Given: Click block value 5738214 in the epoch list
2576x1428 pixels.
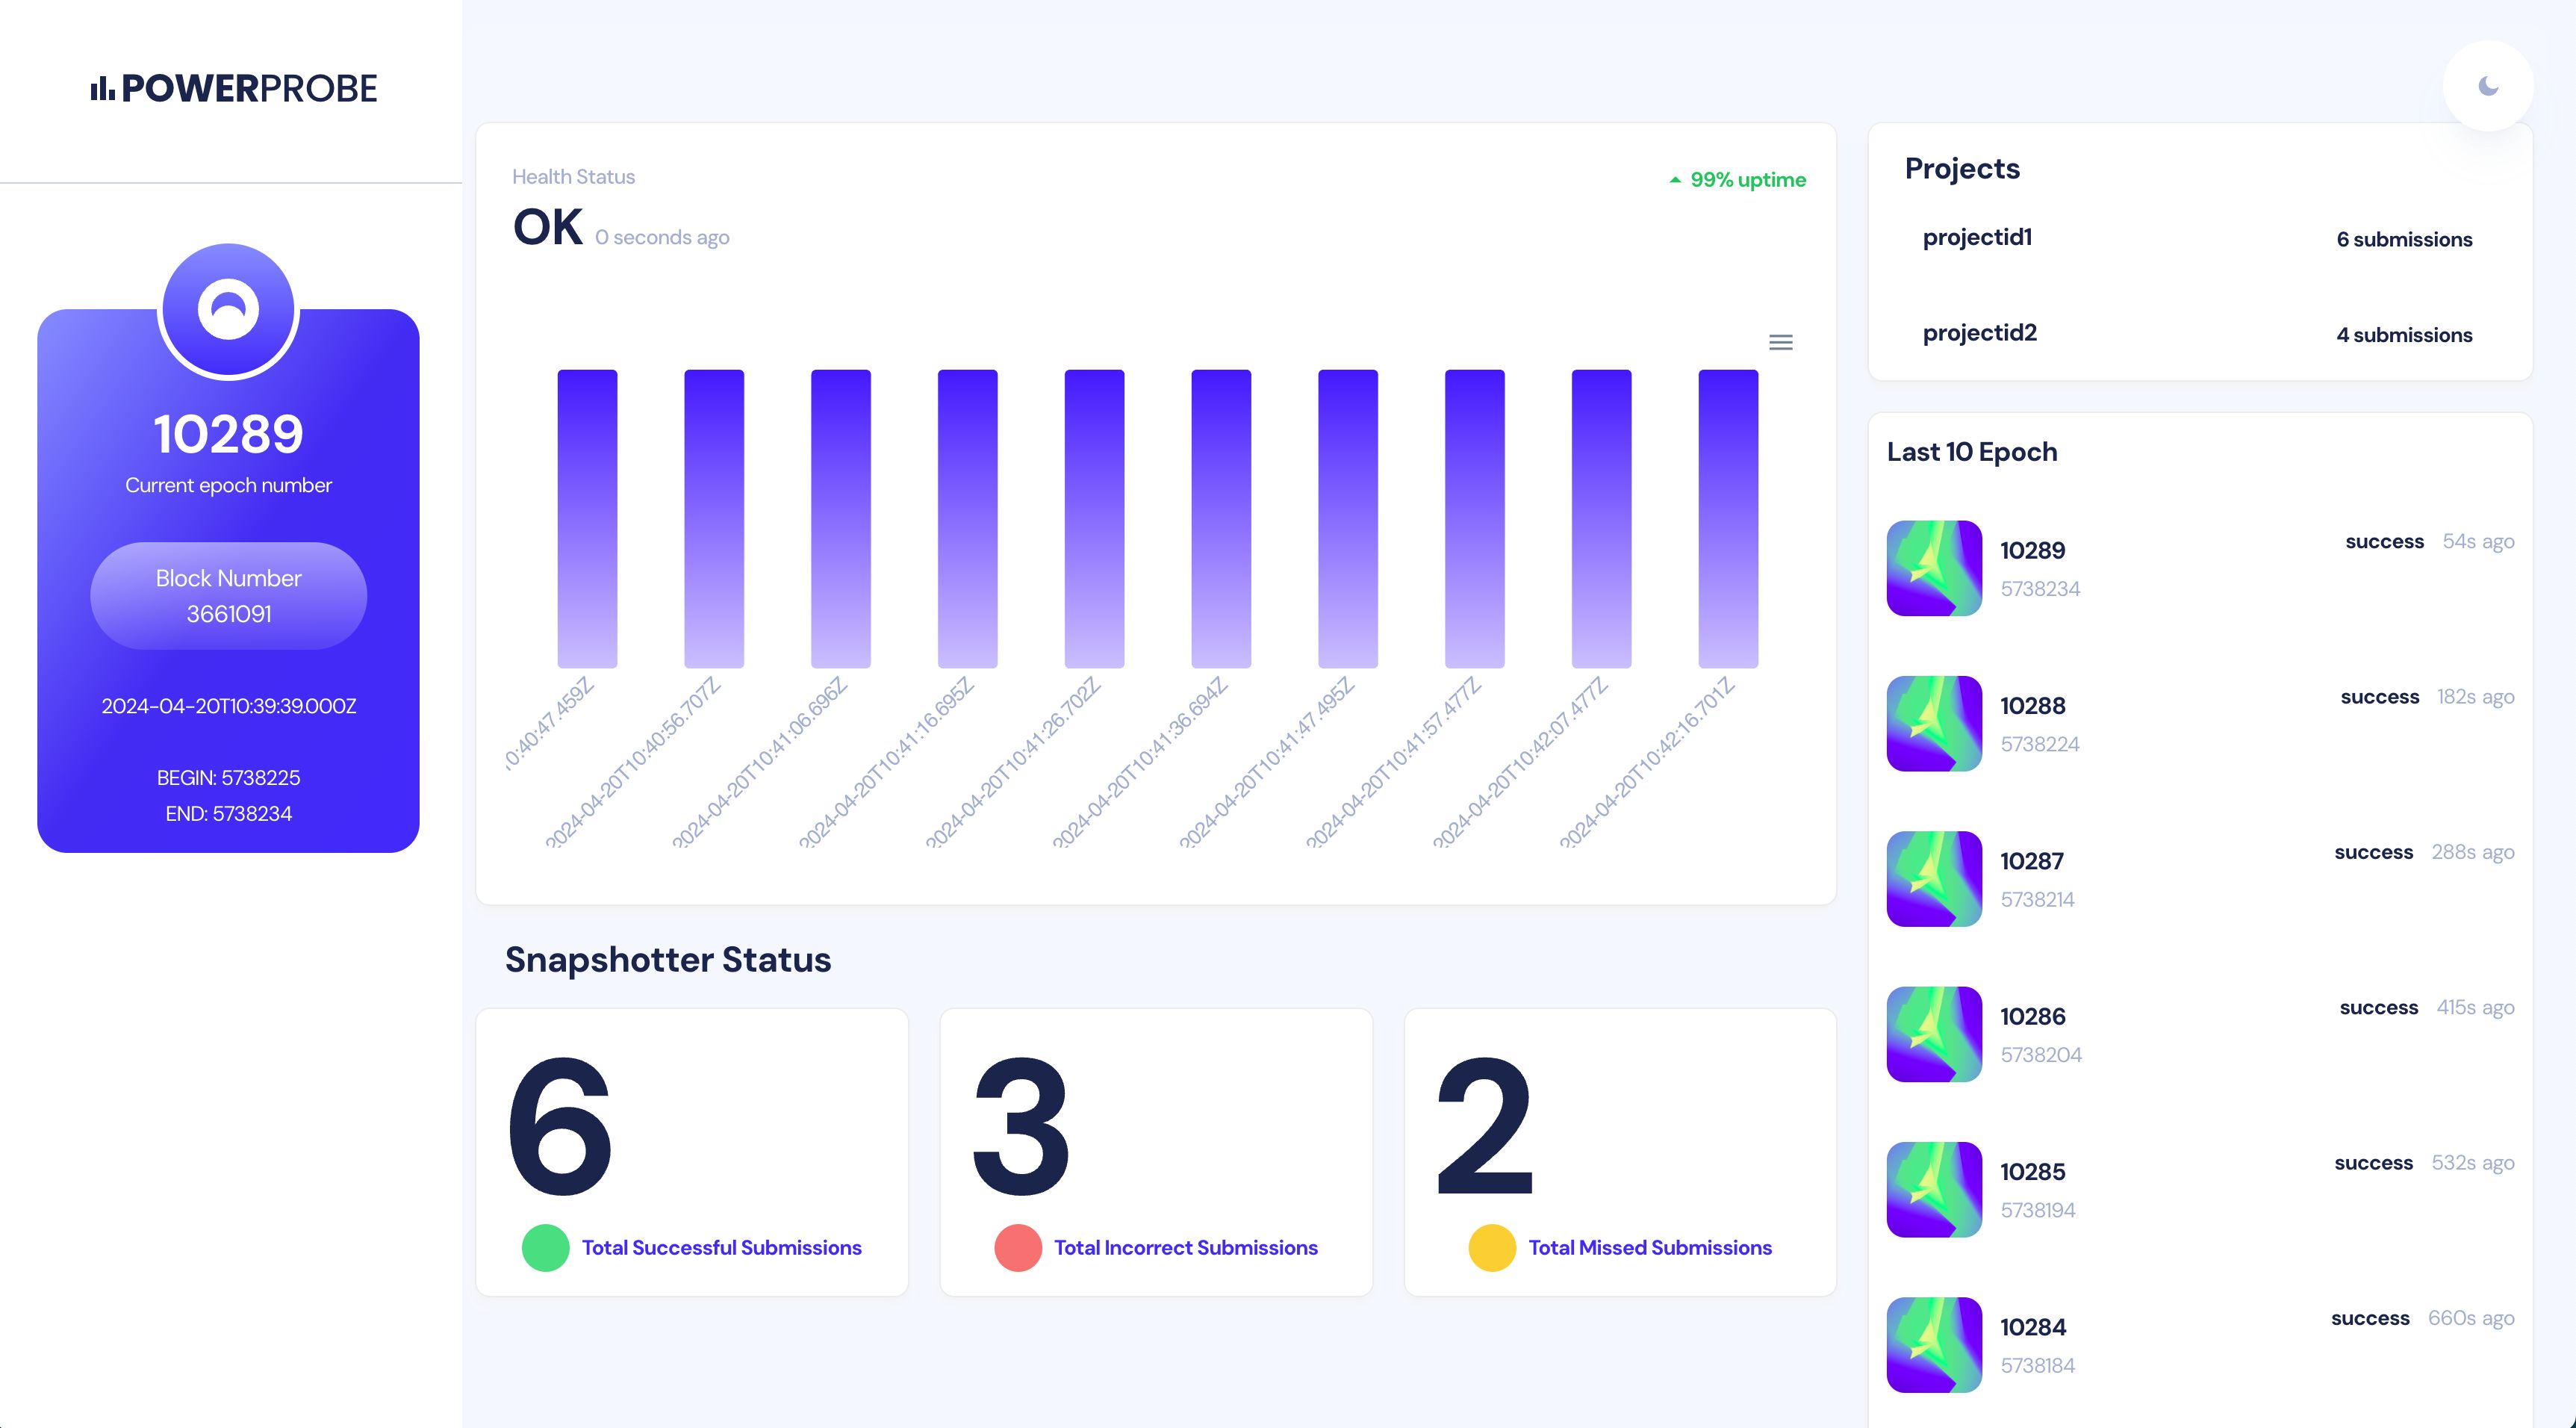Looking at the screenshot, I should pos(2037,900).
